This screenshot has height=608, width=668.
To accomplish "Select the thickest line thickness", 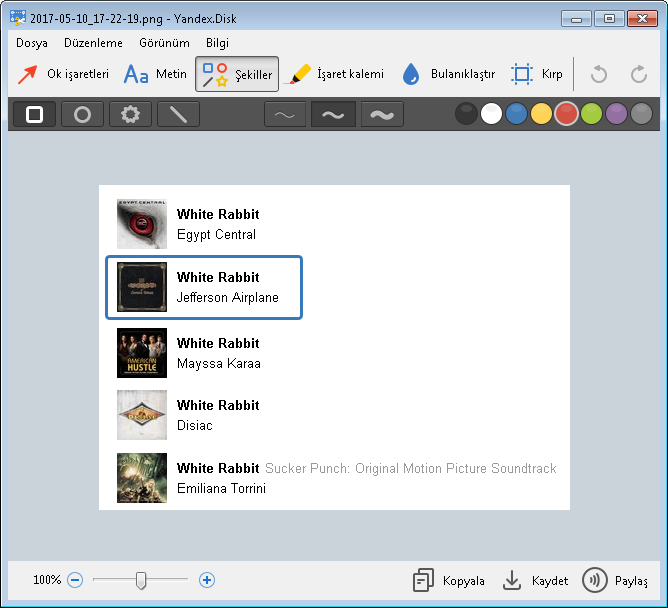I will pyautogui.click(x=382, y=114).
